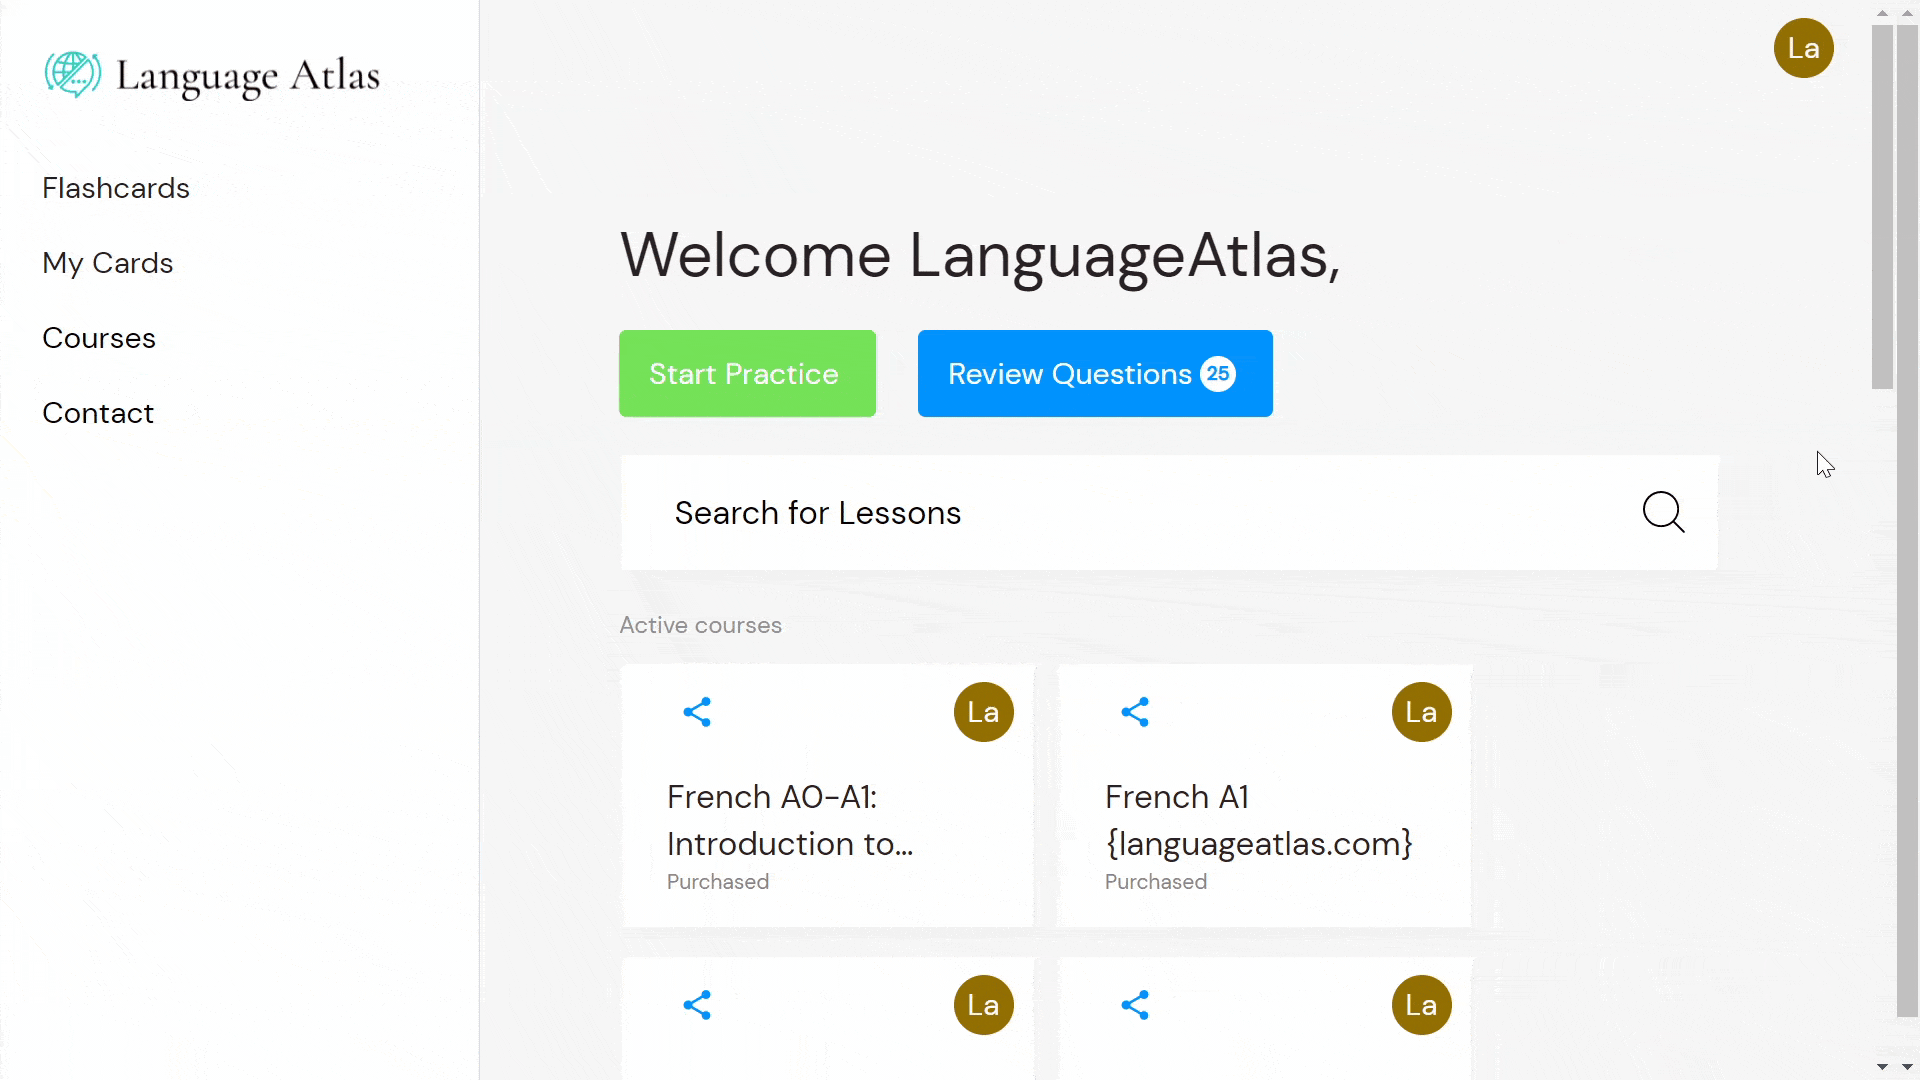Click the Language Atlas globe logo
This screenshot has width=1920, height=1080.
(x=73, y=75)
